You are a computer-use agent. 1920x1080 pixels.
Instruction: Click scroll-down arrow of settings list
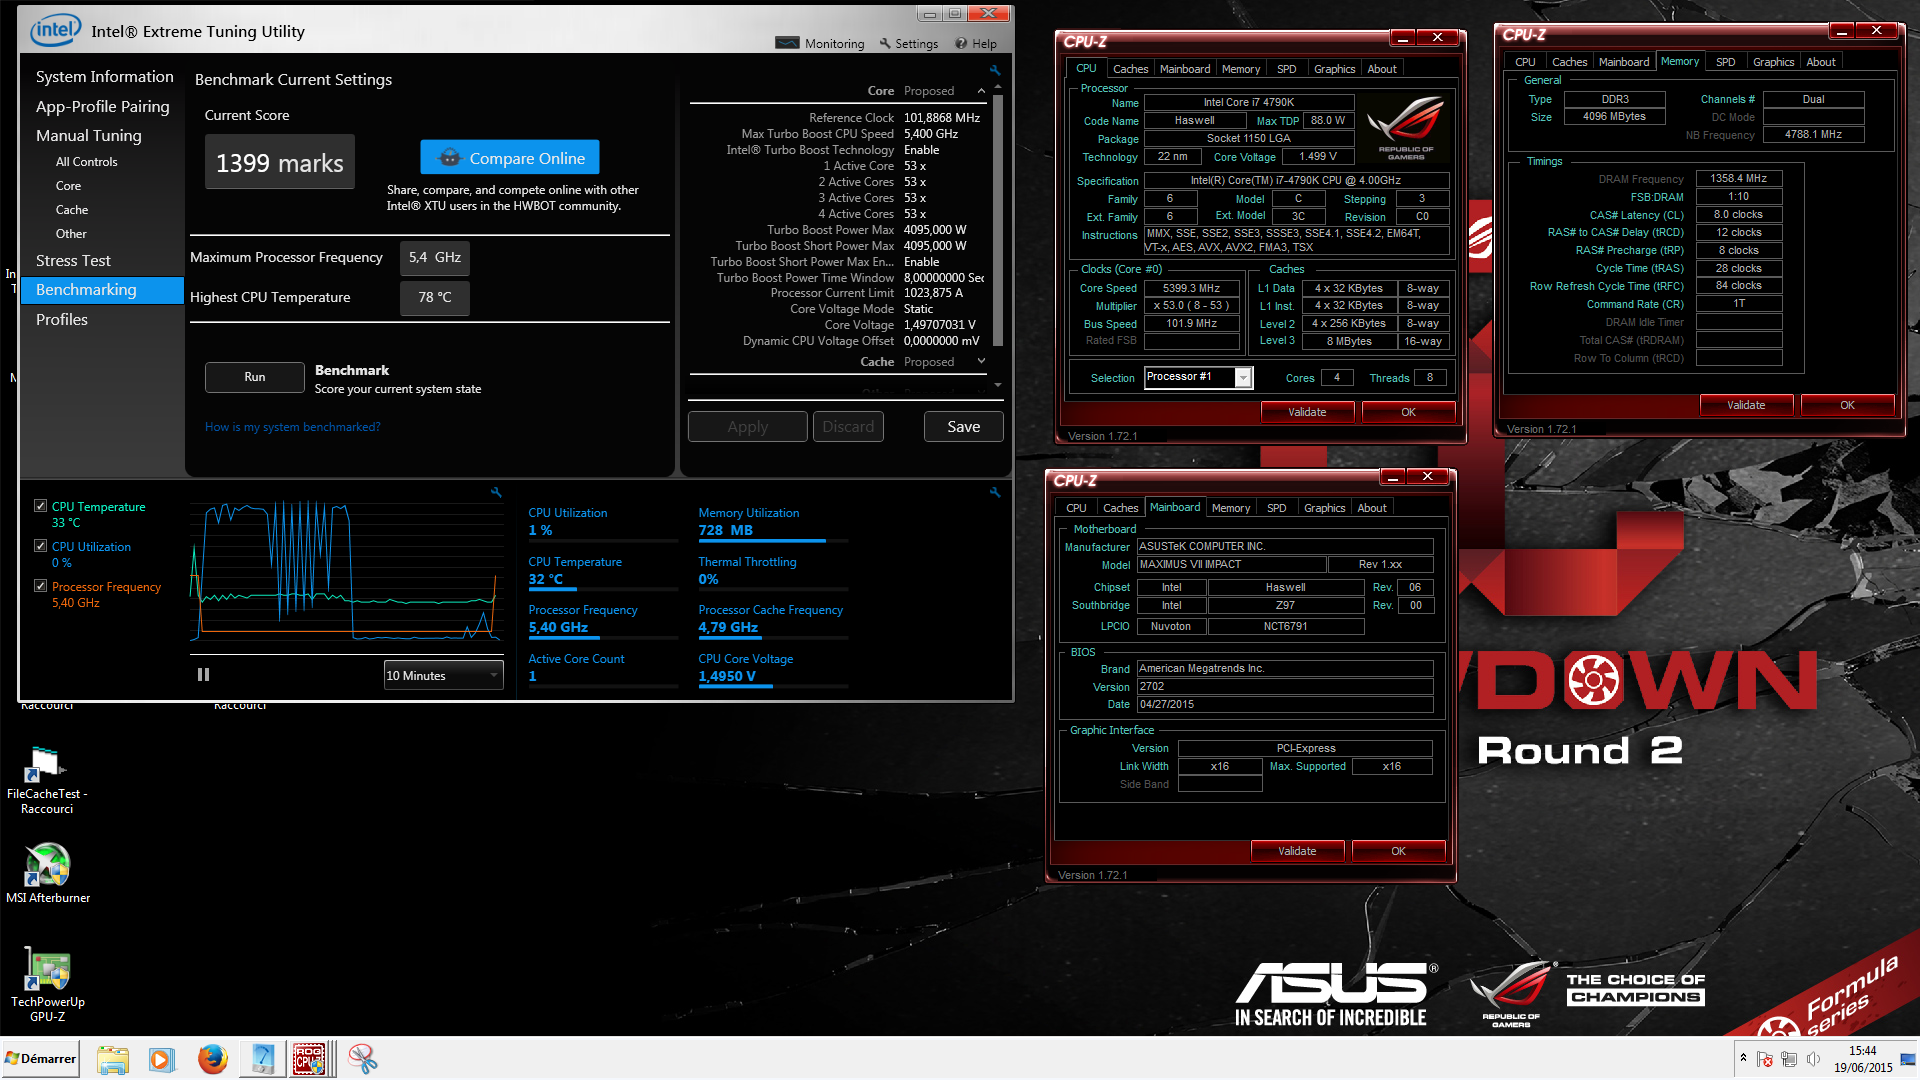997,385
